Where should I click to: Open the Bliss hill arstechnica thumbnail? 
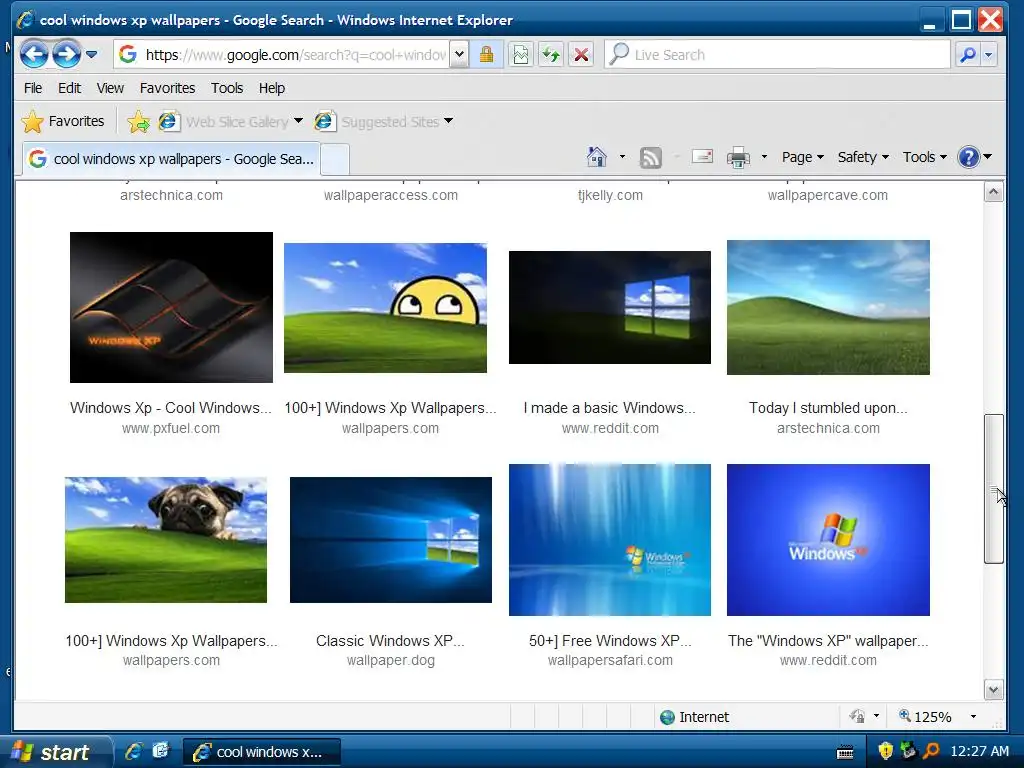click(x=828, y=308)
